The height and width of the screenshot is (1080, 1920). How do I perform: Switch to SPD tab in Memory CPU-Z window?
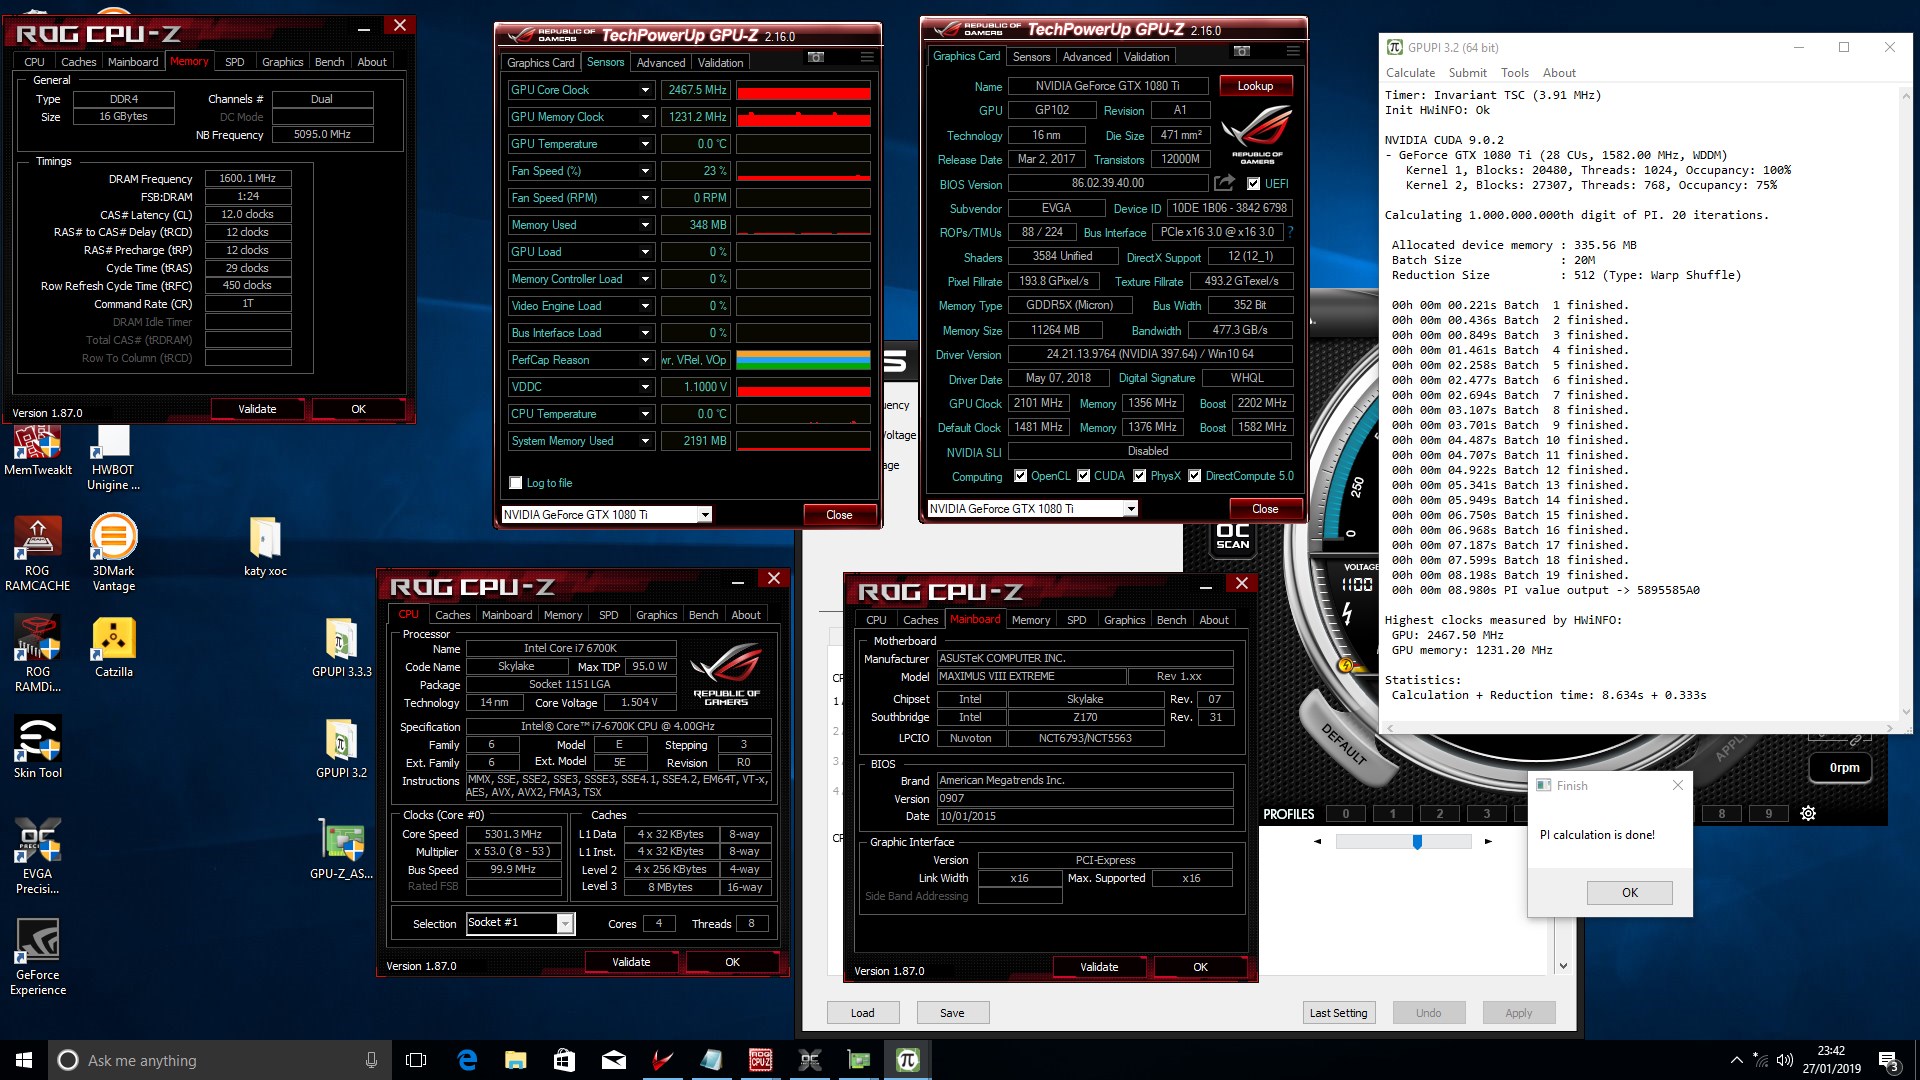[x=235, y=62]
